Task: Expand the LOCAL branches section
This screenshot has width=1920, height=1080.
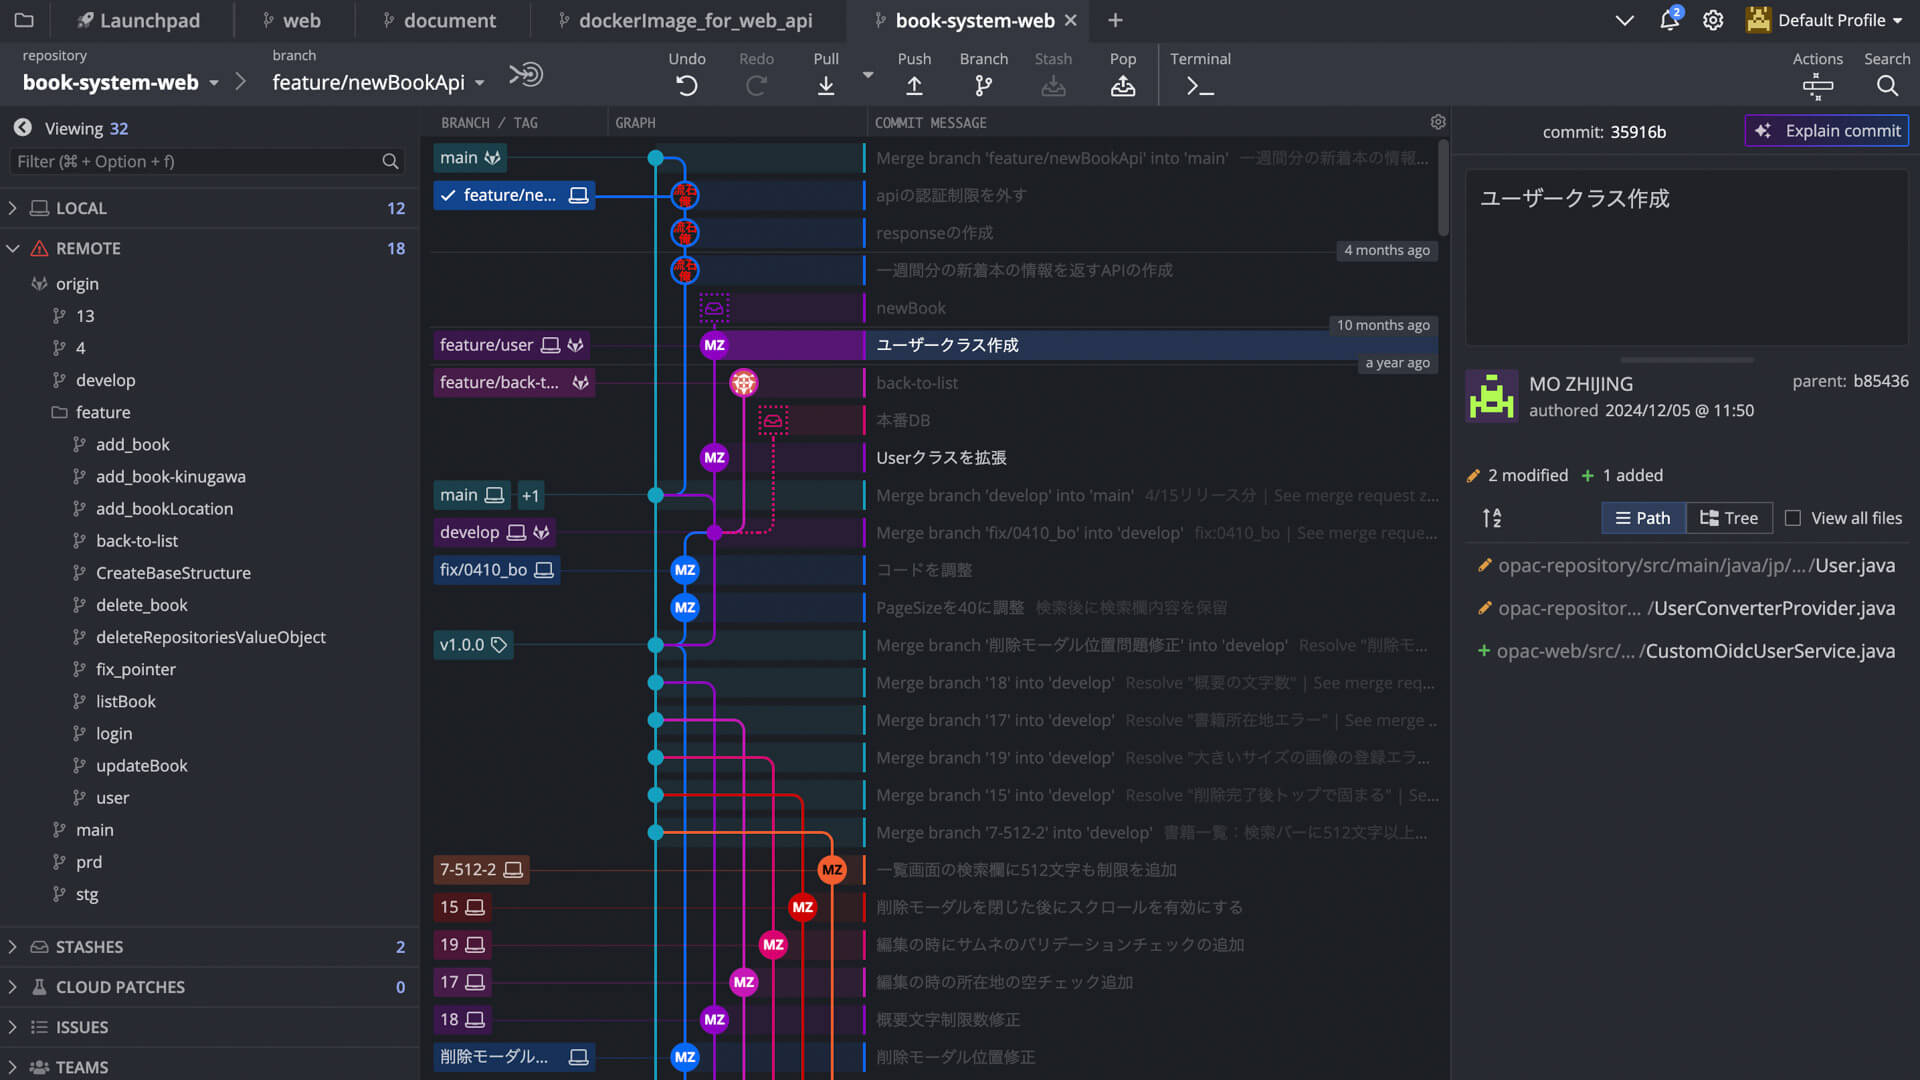Action: (13, 208)
